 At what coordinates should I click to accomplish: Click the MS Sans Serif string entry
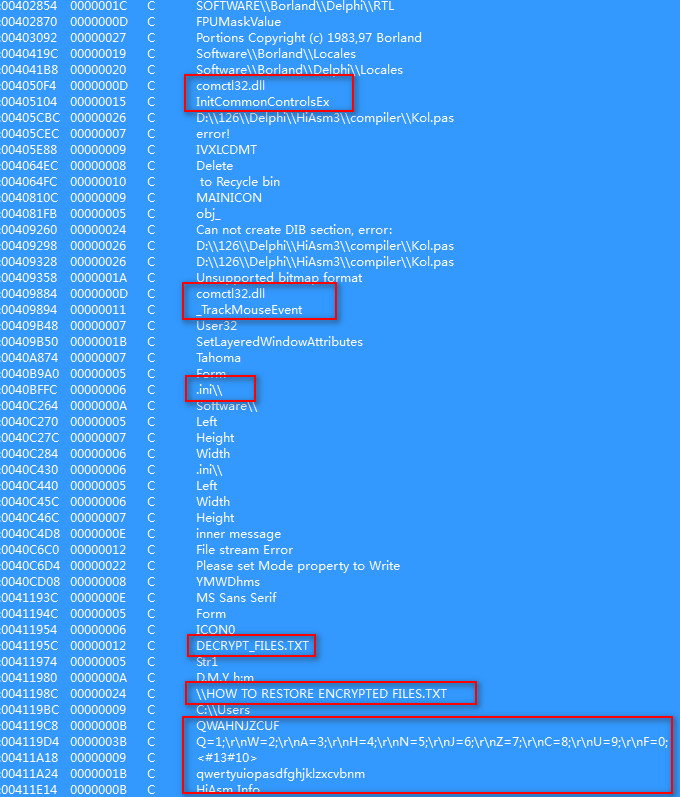point(236,598)
